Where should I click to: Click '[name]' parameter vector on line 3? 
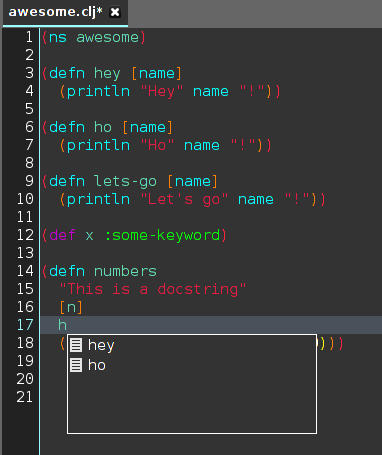click(157, 74)
